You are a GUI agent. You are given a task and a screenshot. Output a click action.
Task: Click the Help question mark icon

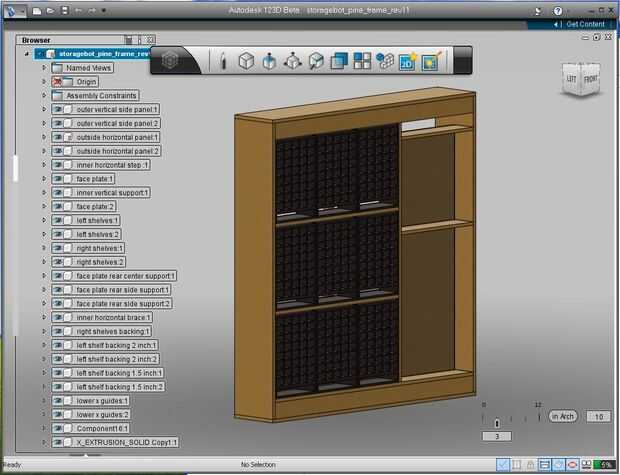[x=558, y=11]
